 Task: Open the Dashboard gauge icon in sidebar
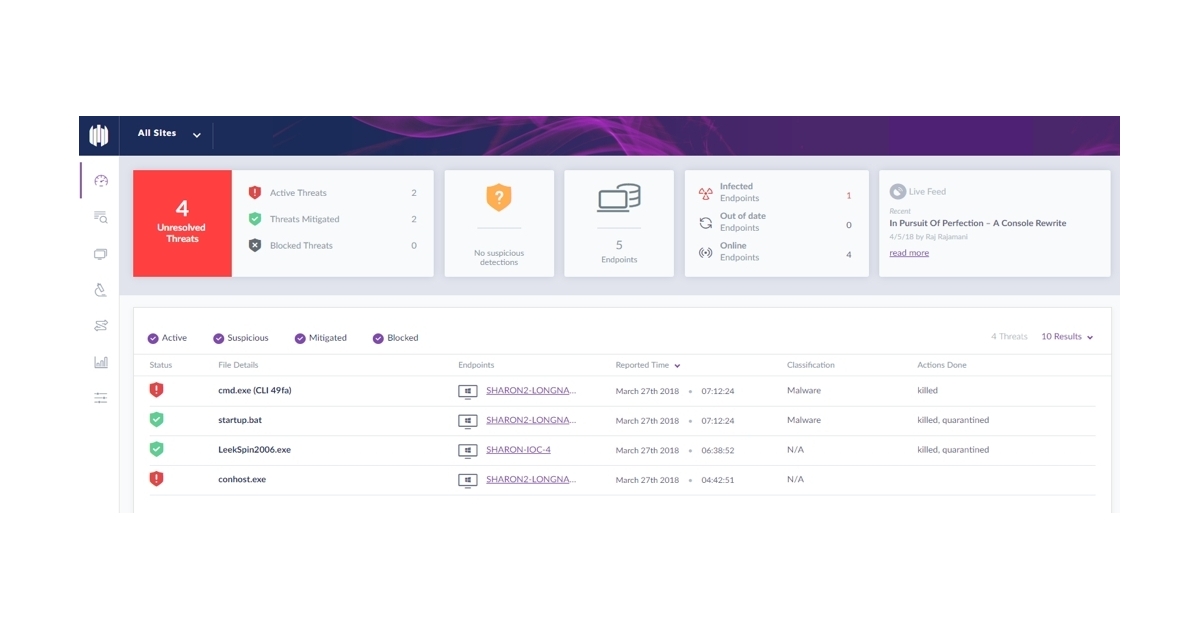(x=99, y=181)
